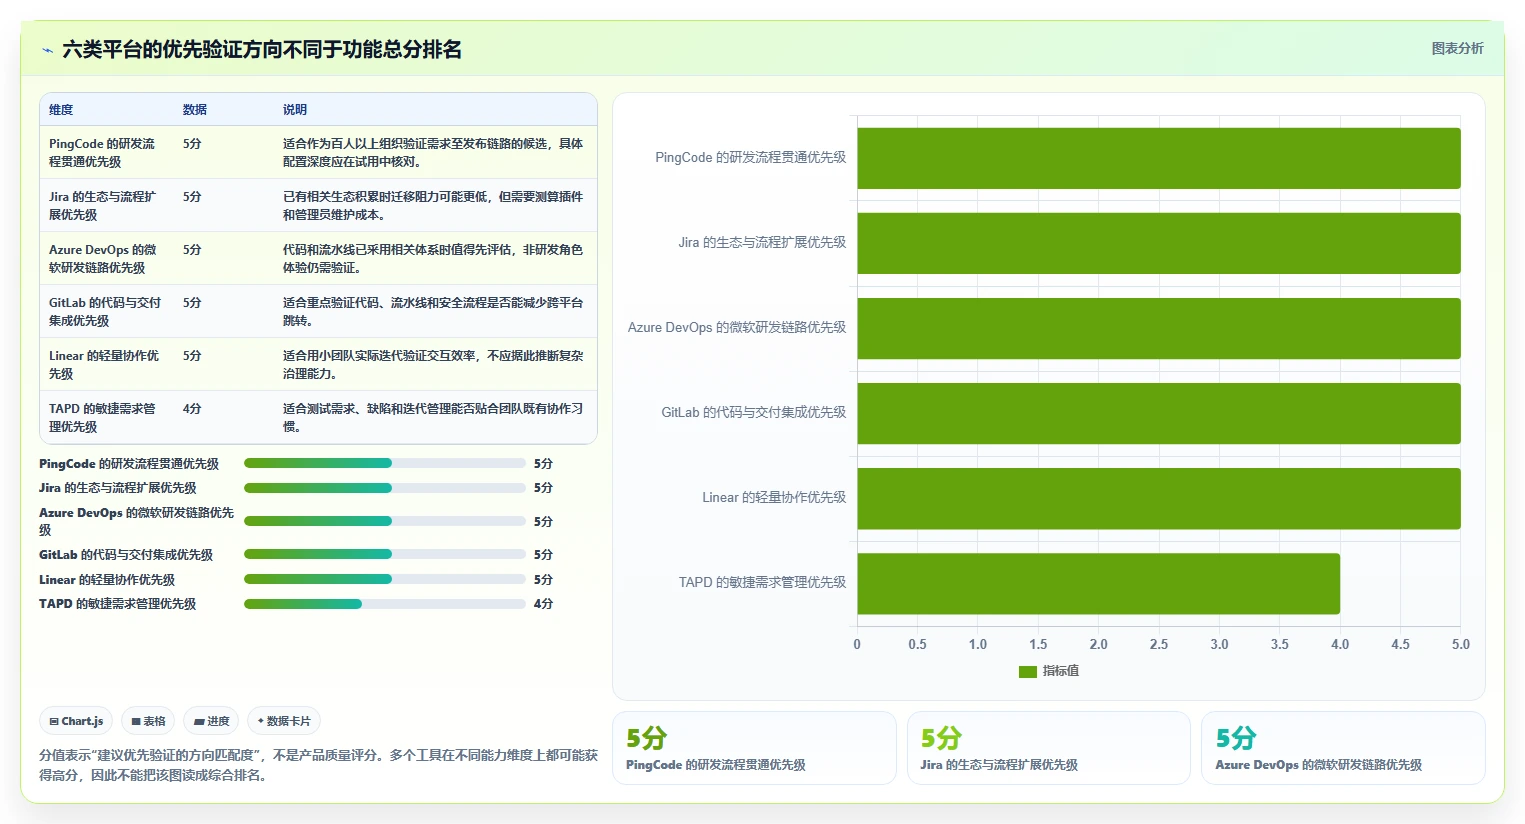Viewport: 1525px width, 824px height.
Task: Click the 4分 label beside the TAPD progress bar
Action: point(543,604)
